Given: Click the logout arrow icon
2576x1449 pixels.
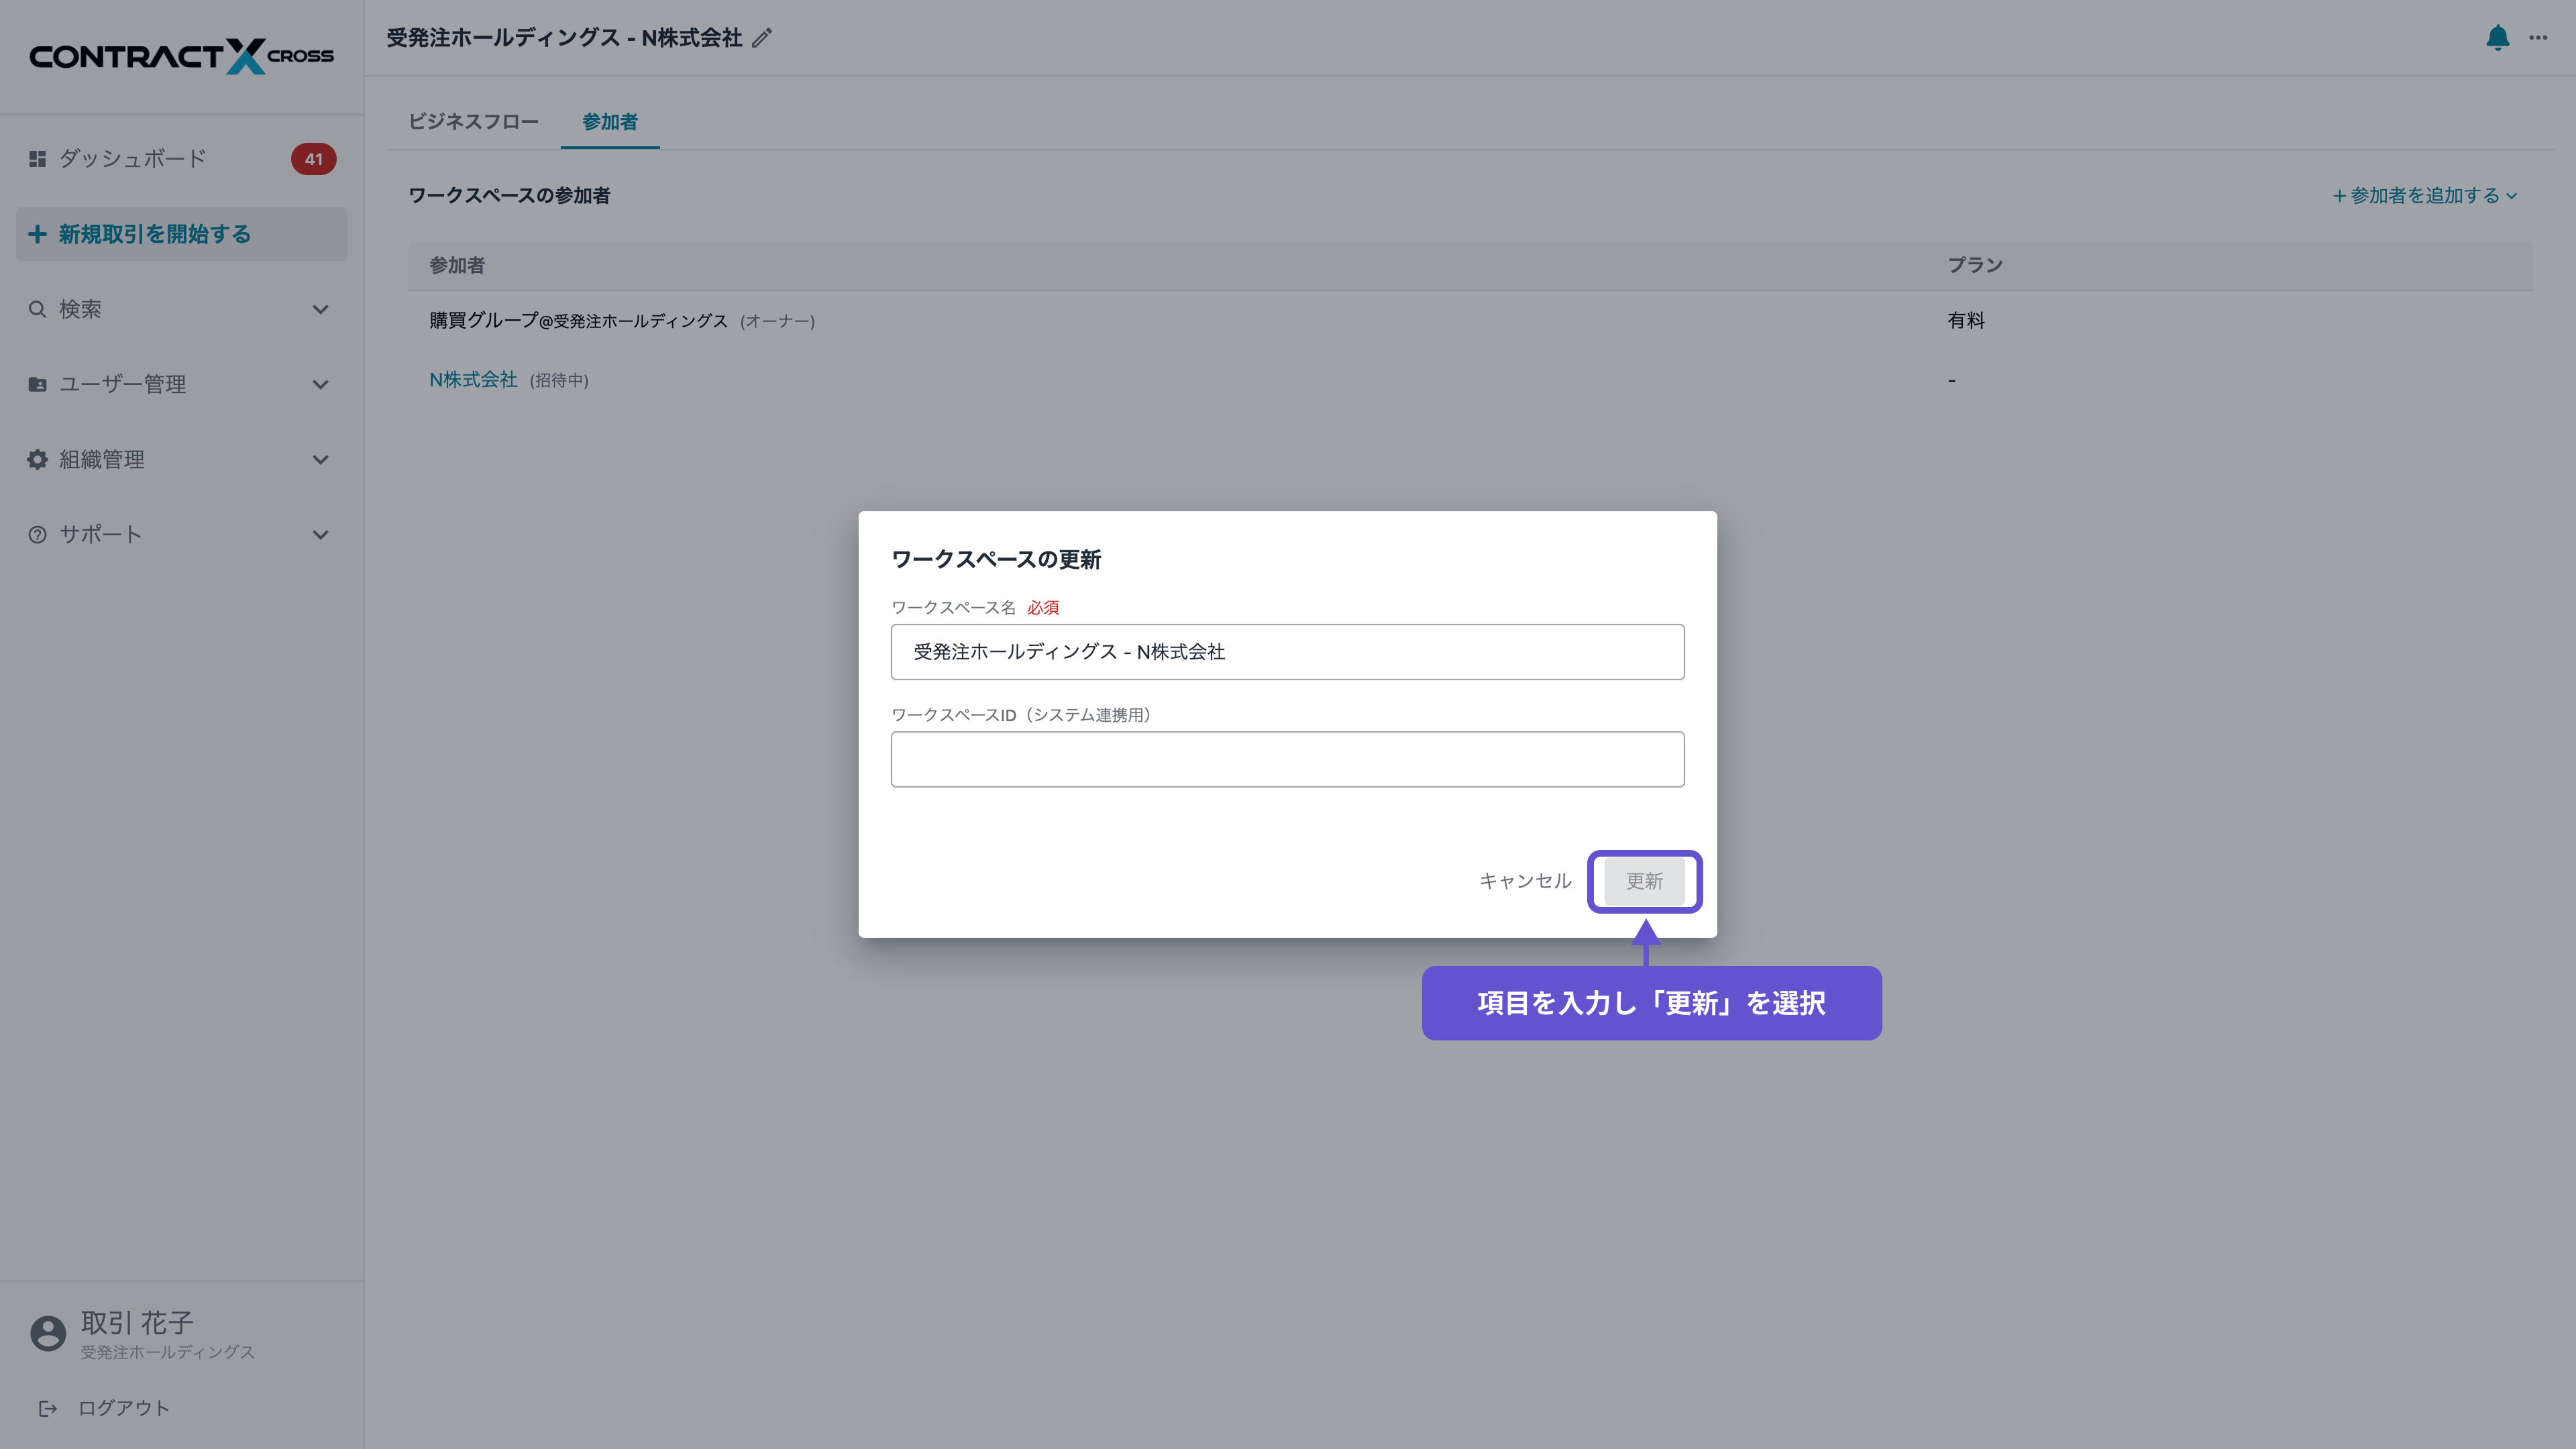Looking at the screenshot, I should 47,1408.
